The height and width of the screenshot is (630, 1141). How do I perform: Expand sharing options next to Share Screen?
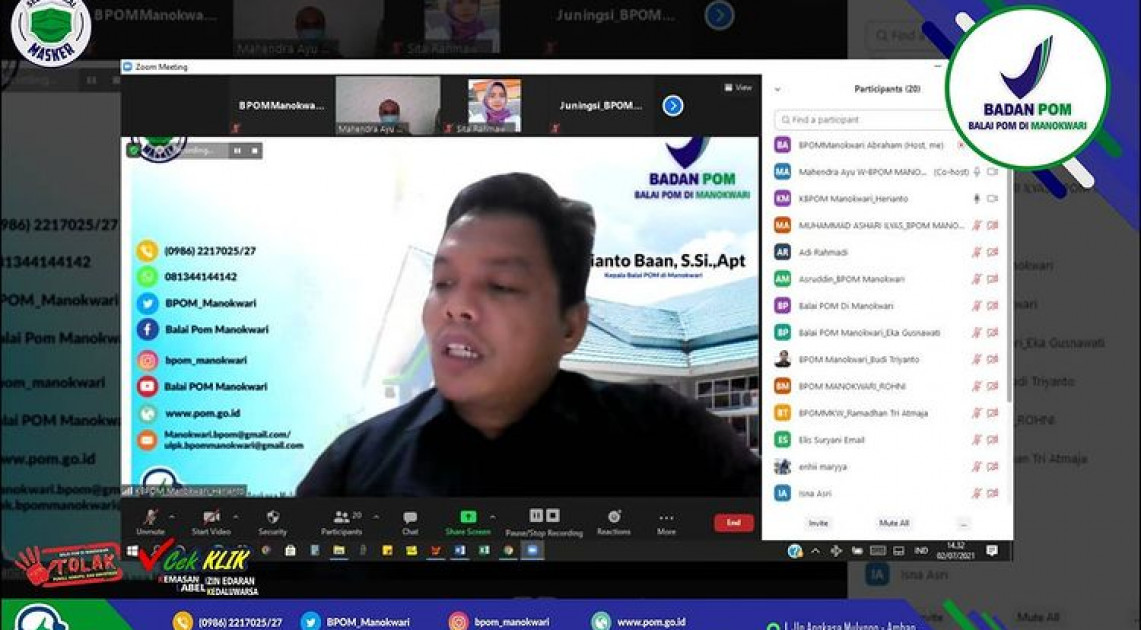(493, 517)
